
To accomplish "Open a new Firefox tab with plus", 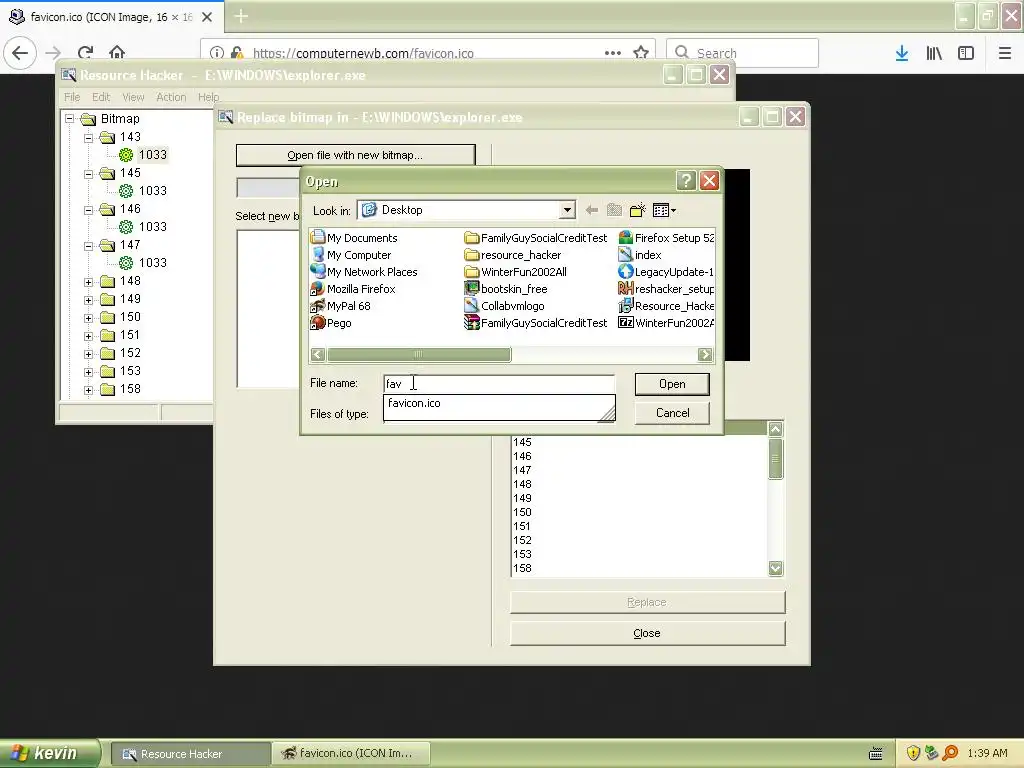I will [241, 16].
